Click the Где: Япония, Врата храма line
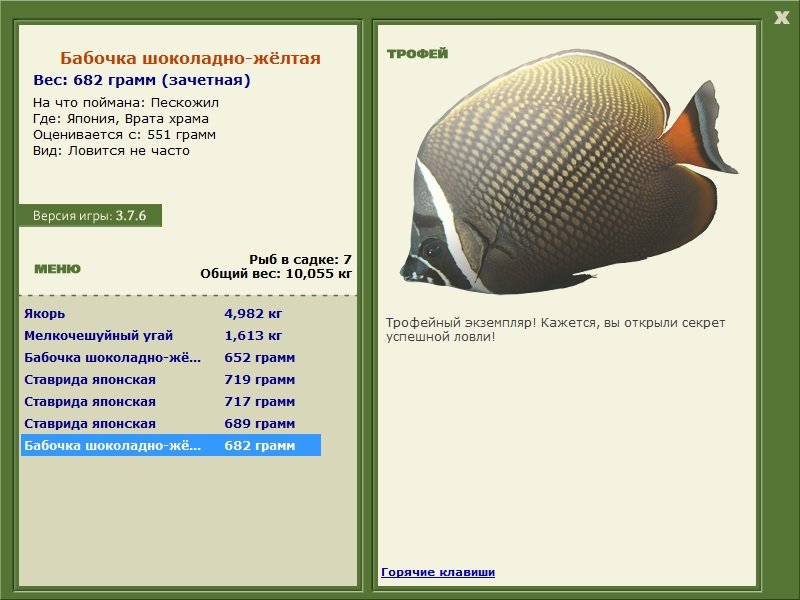The height and width of the screenshot is (600, 800). (x=120, y=119)
